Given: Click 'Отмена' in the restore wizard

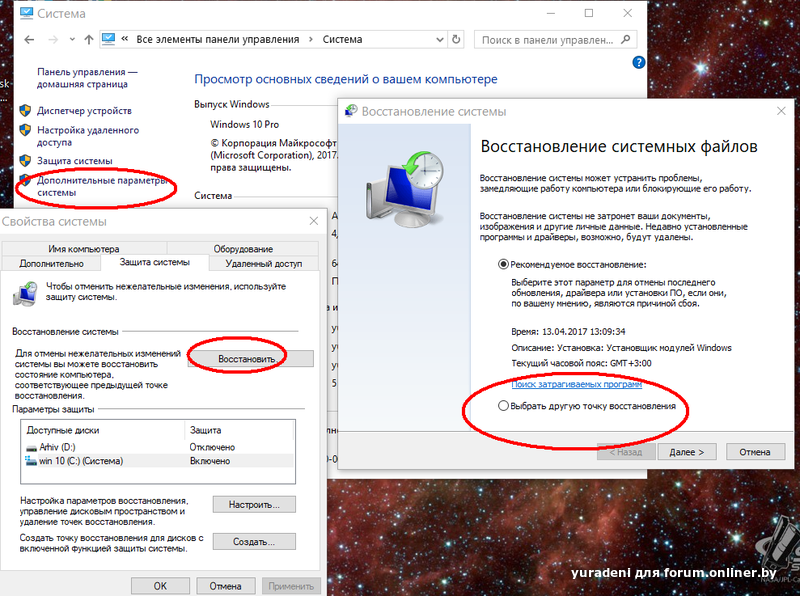Looking at the screenshot, I should [755, 452].
